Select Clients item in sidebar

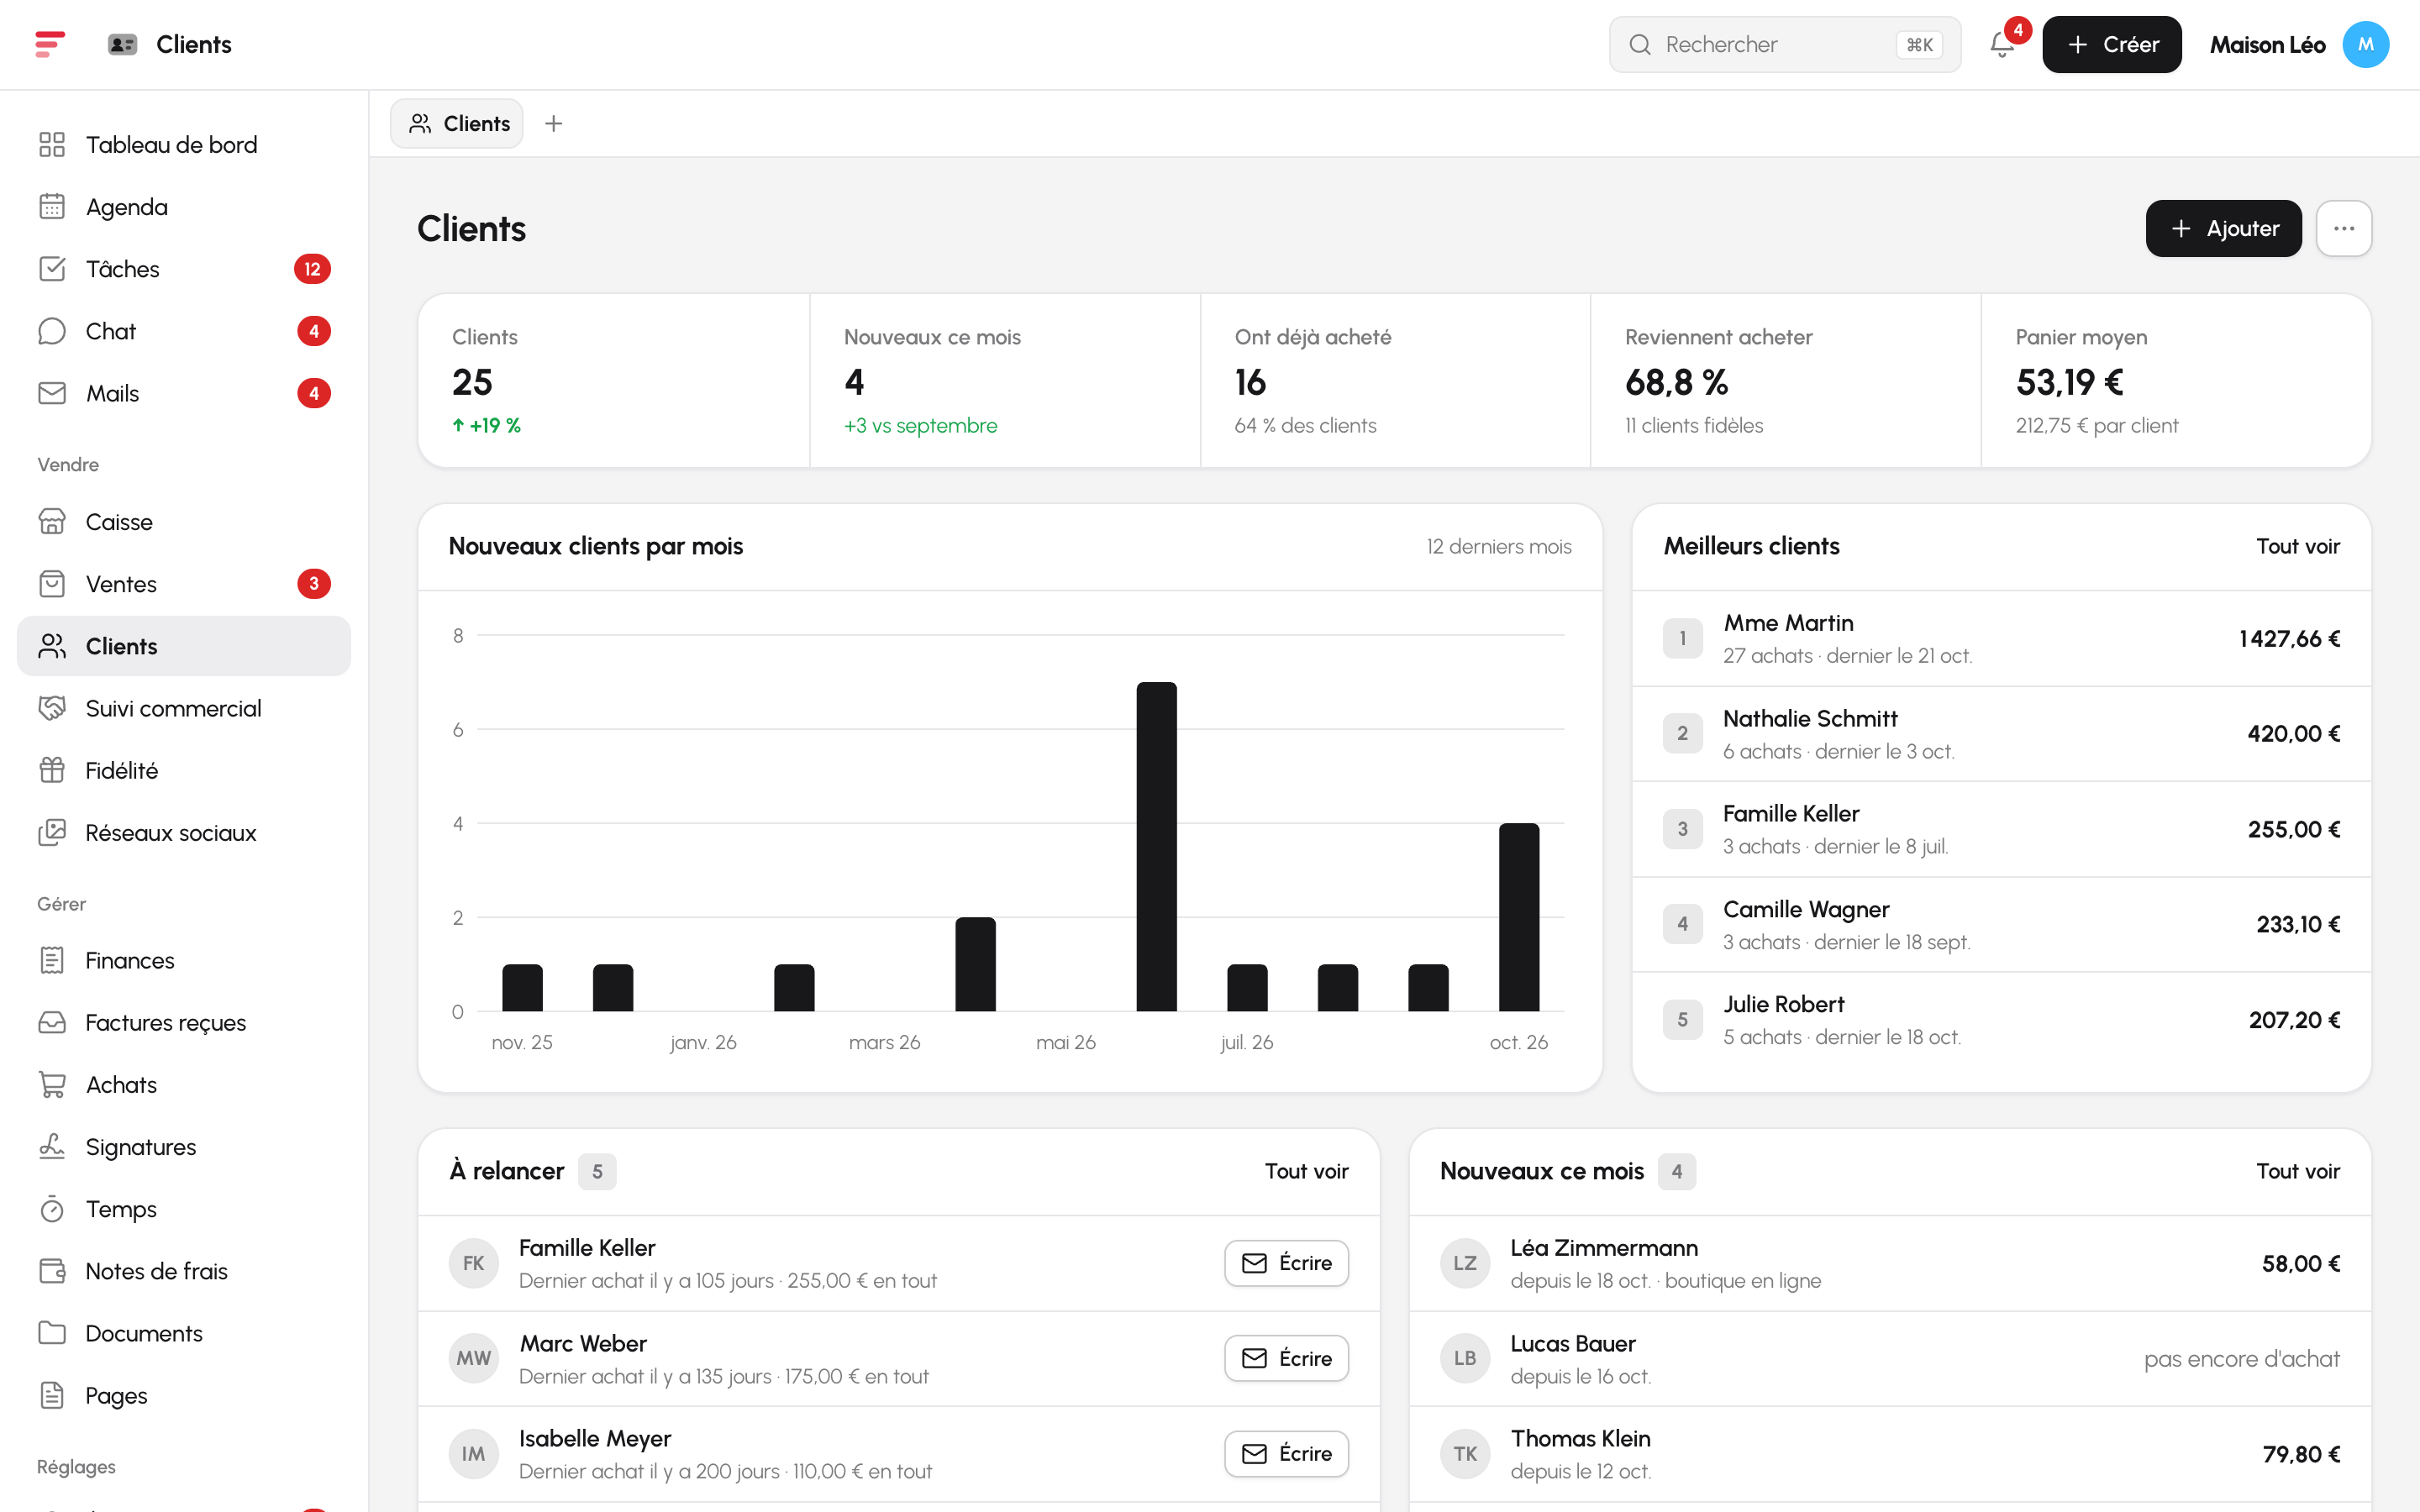[184, 646]
